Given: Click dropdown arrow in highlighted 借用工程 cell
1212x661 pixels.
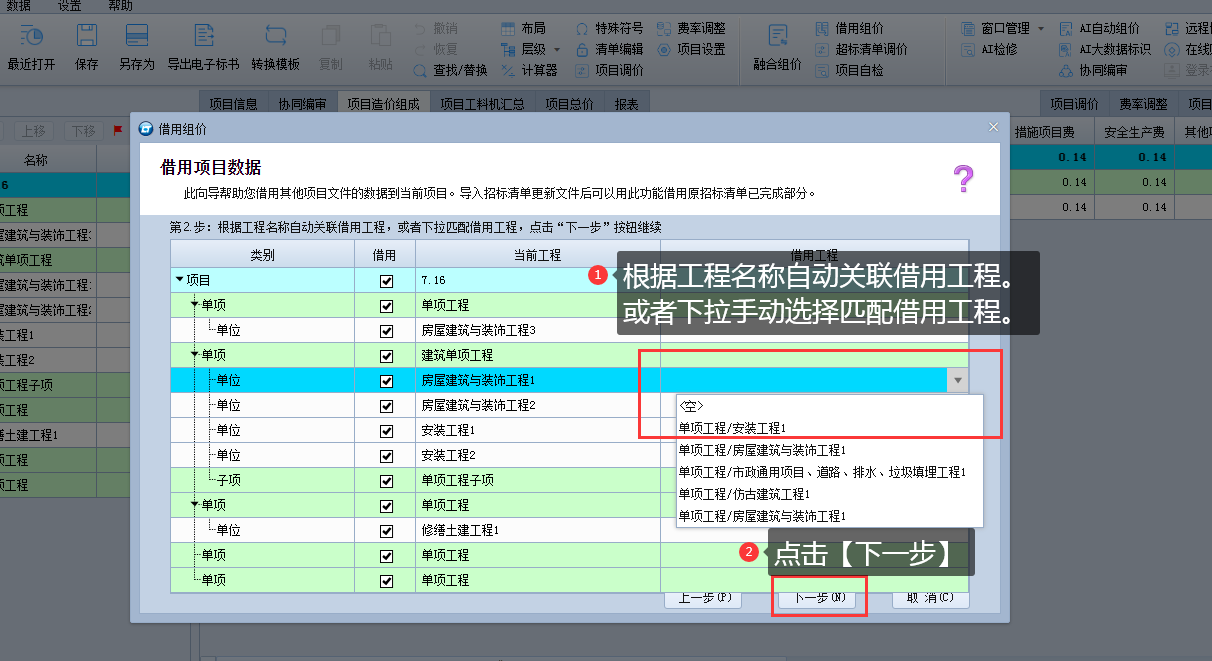Looking at the screenshot, I should [x=958, y=381].
